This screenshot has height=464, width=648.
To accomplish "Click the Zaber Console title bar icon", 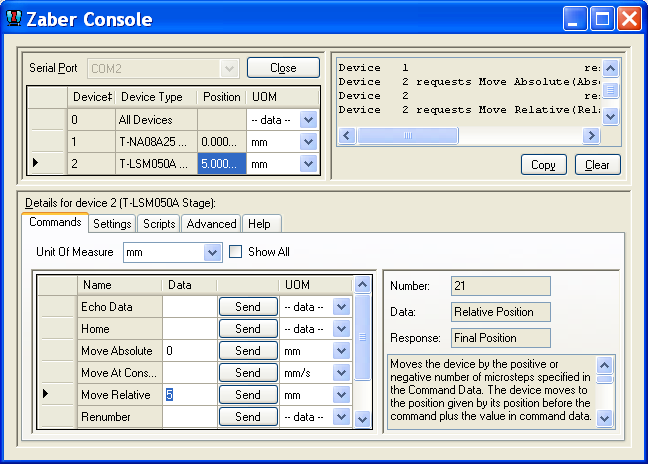I will click(14, 19).
